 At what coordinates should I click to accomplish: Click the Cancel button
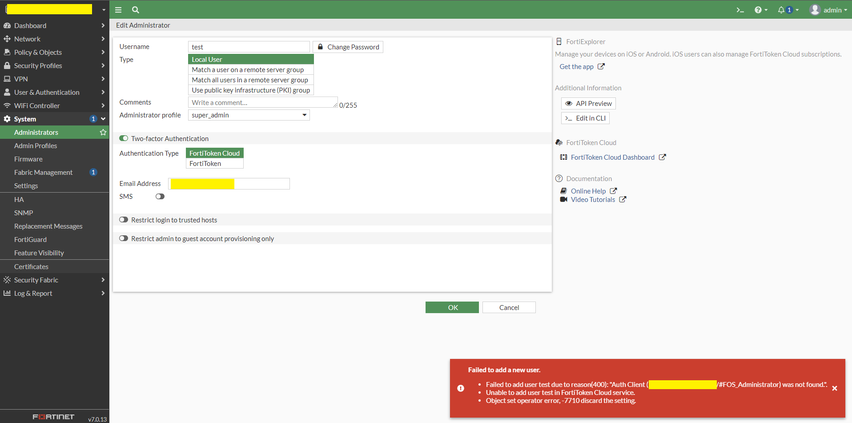pos(509,308)
